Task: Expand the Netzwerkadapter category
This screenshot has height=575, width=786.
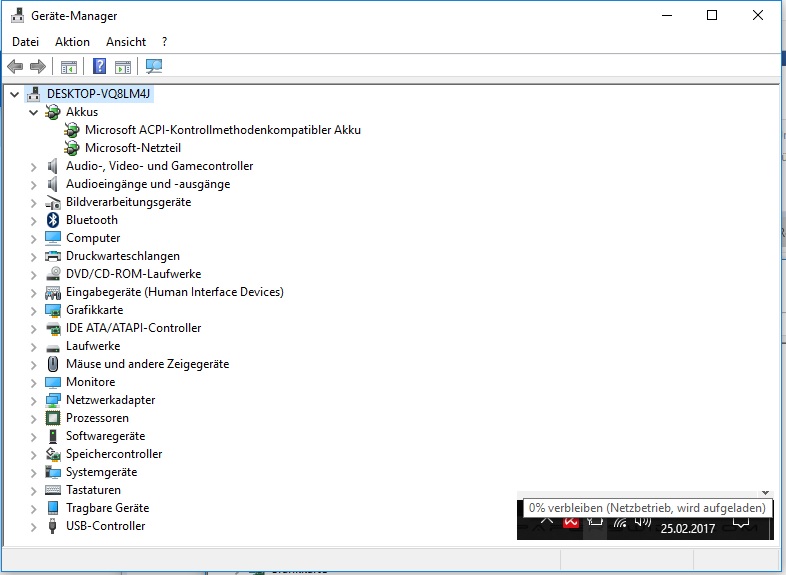Action: (x=34, y=401)
